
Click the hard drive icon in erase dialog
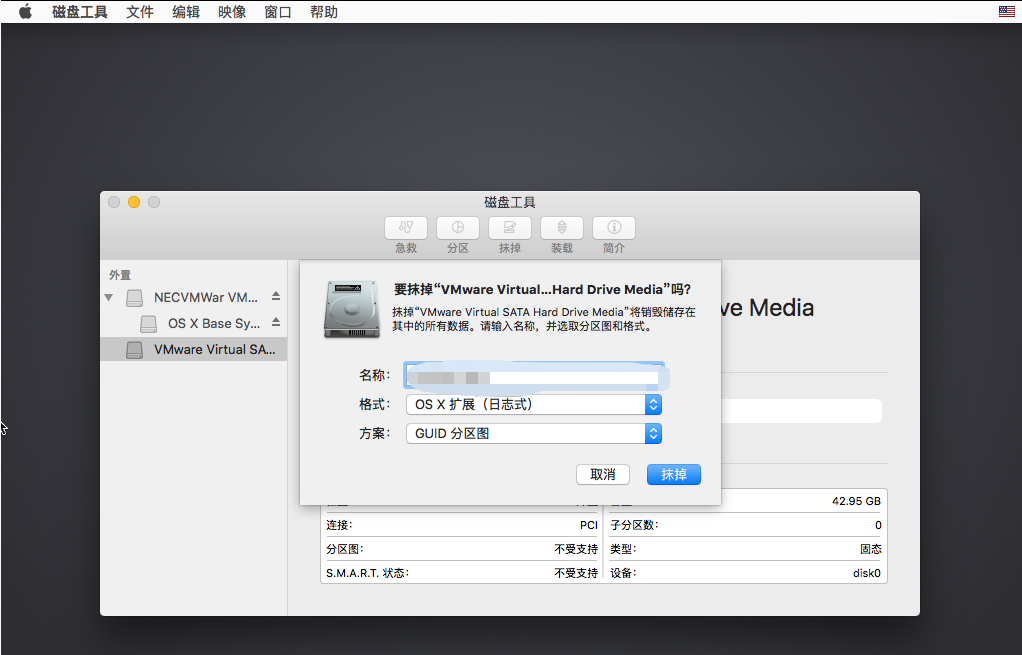pos(352,309)
